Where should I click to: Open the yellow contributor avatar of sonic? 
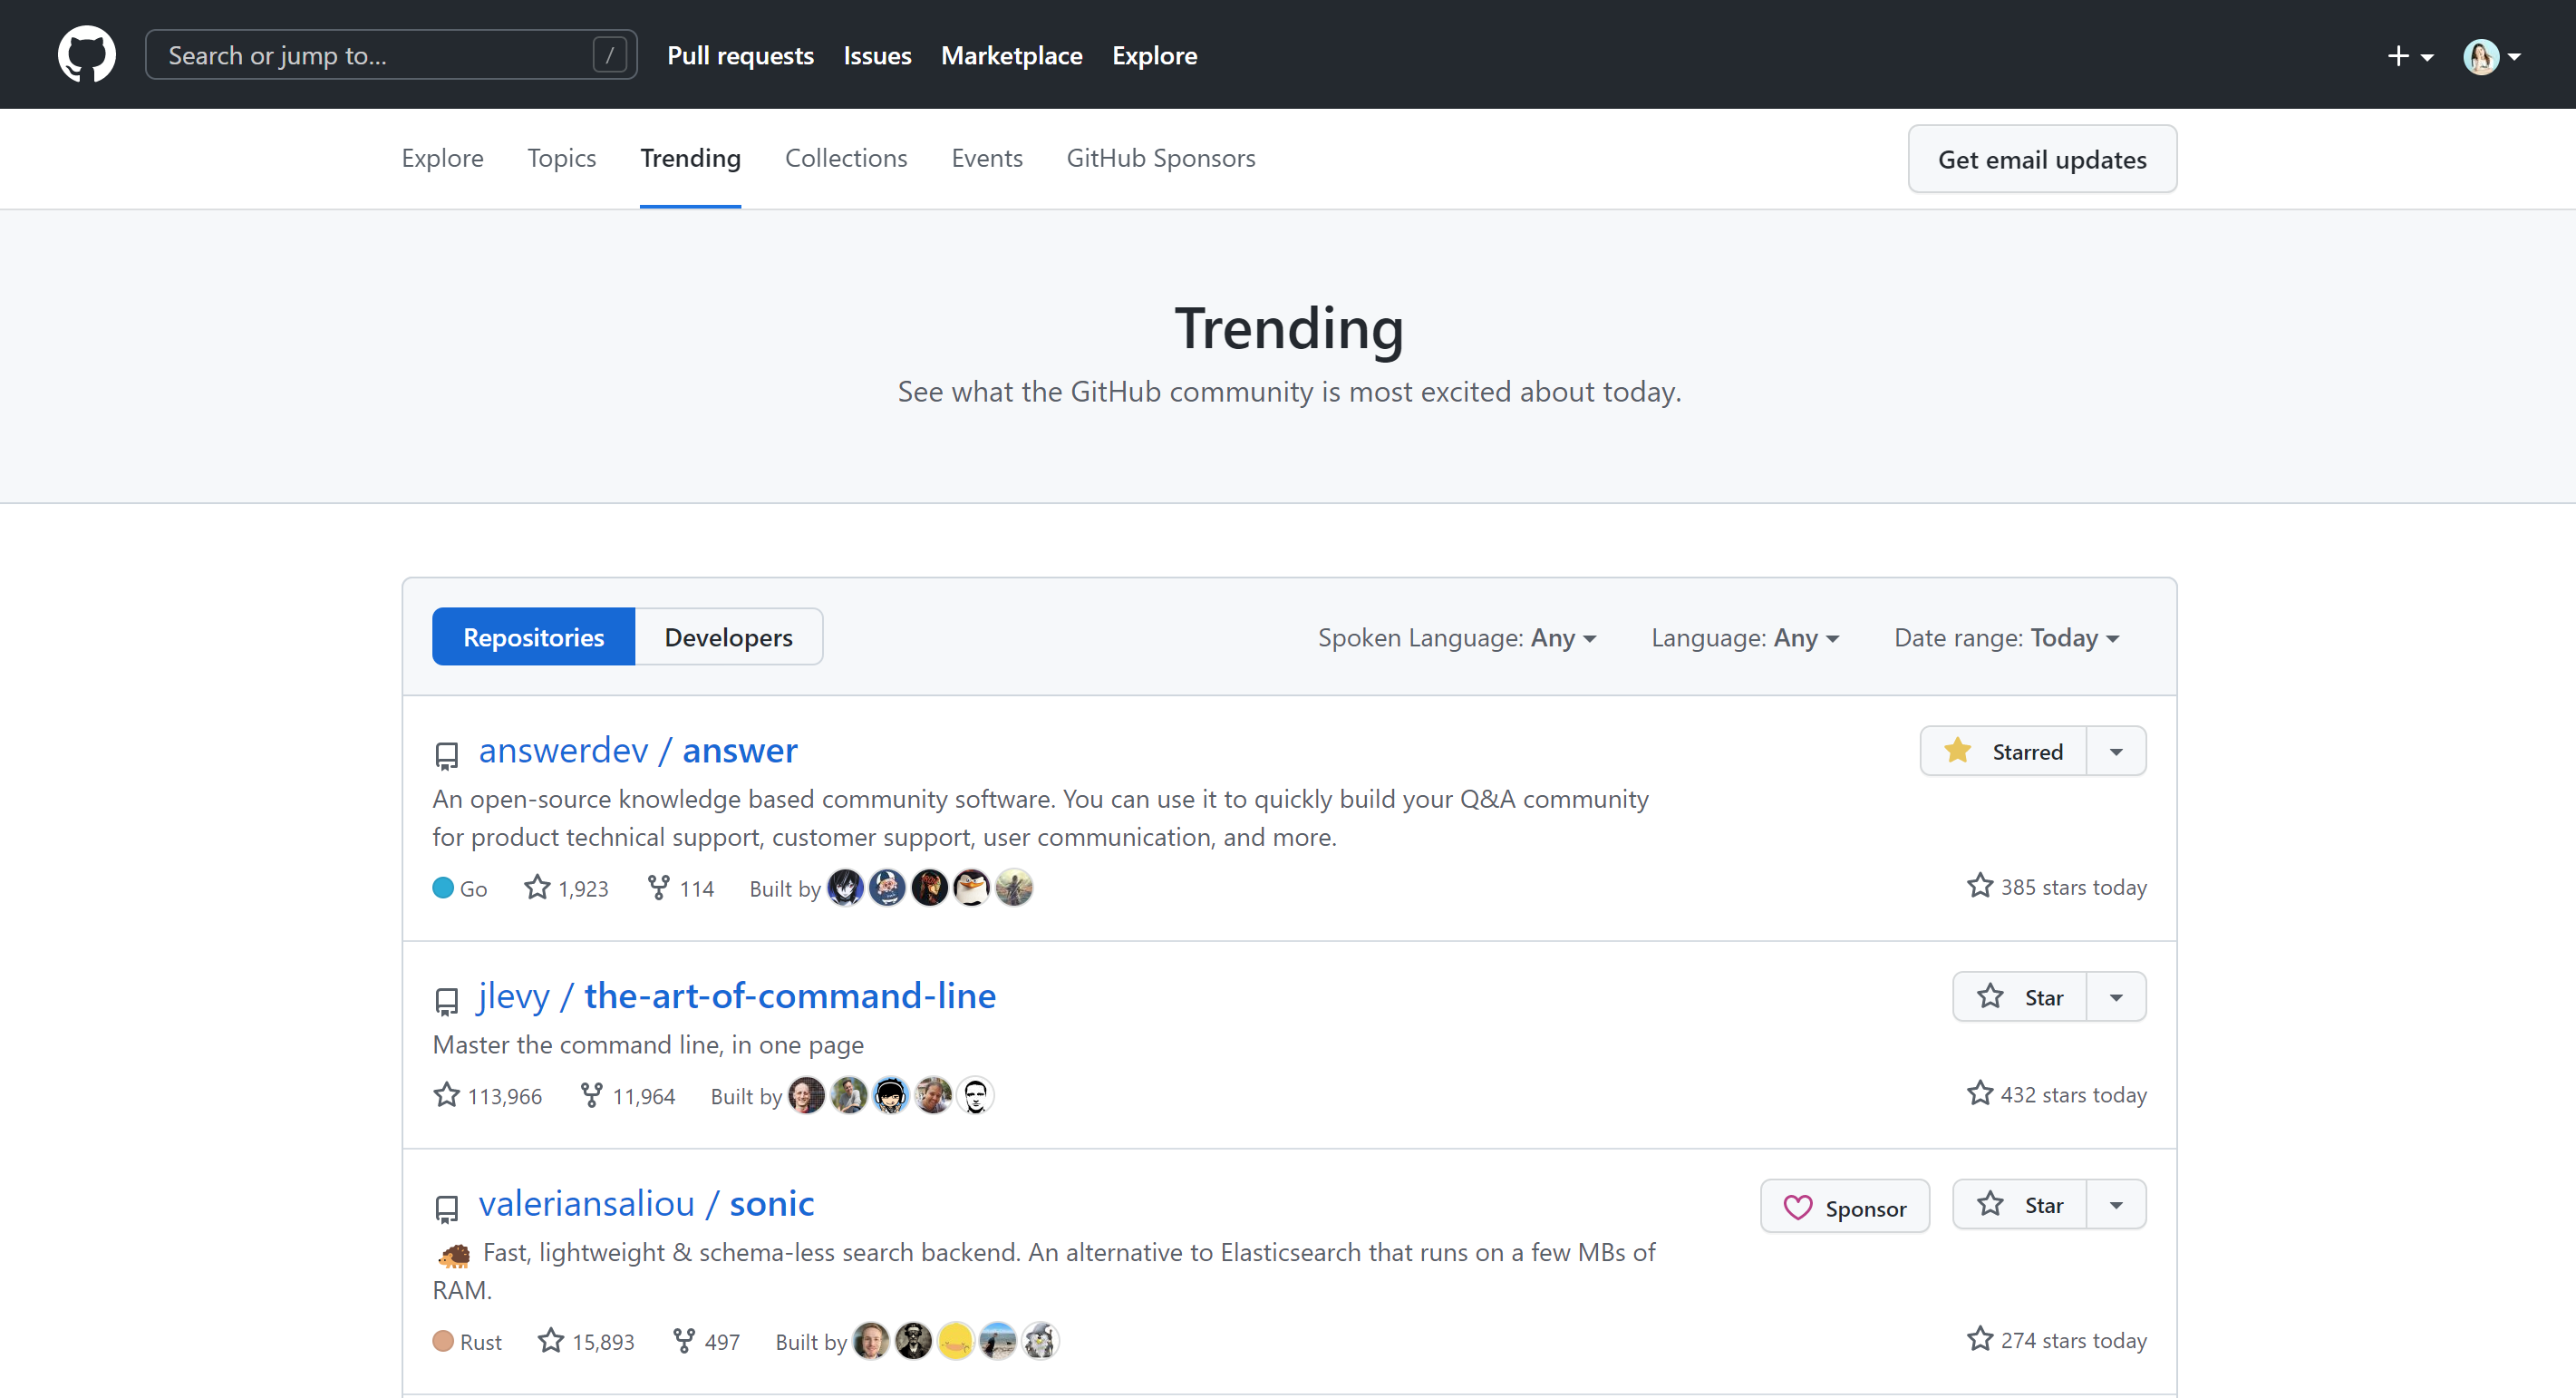point(956,1341)
